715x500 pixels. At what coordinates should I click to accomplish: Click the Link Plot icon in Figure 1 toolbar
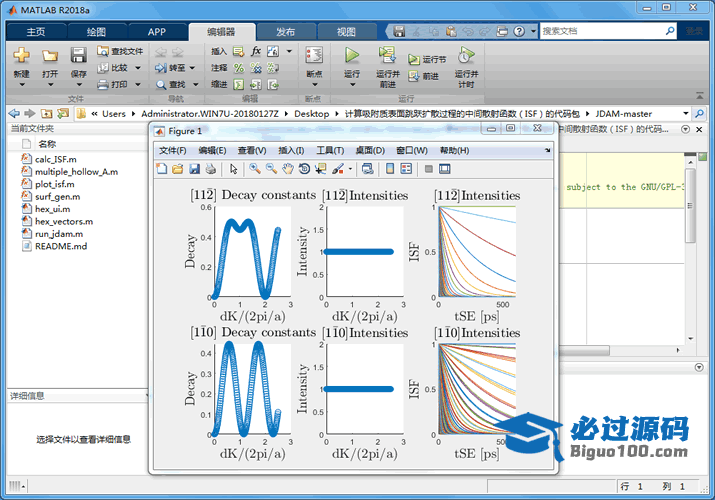tap(368, 169)
